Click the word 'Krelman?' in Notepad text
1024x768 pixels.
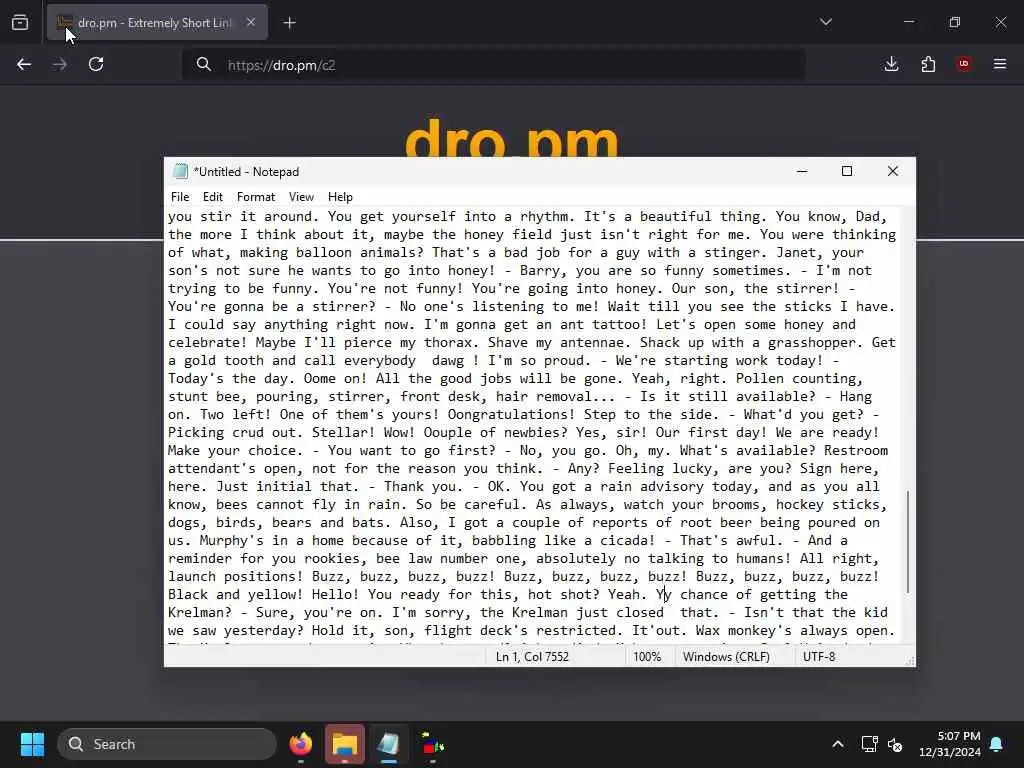pyautogui.click(x=199, y=613)
